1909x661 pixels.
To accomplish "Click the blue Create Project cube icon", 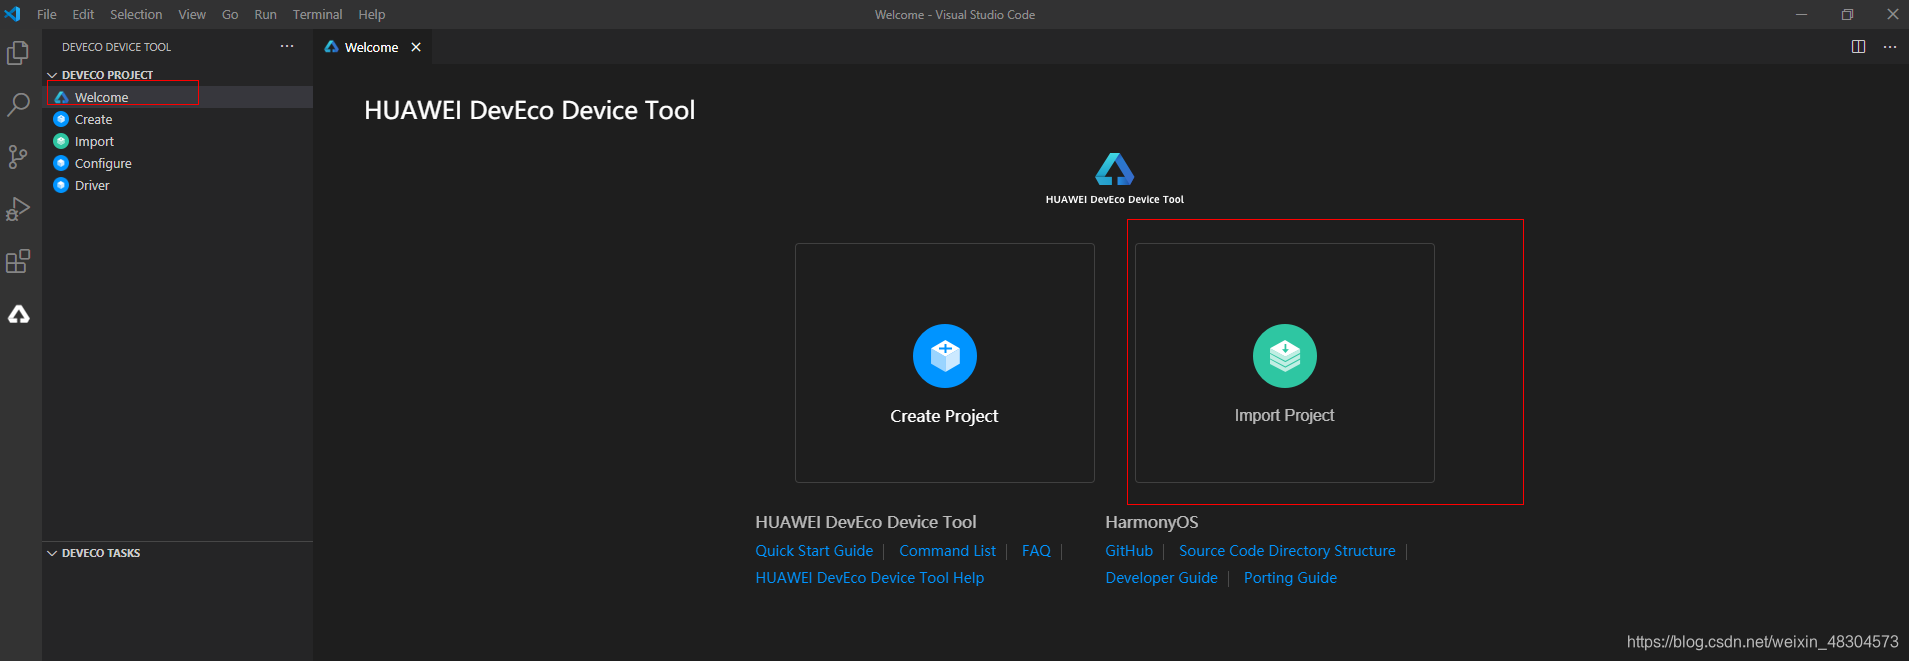I will (944, 356).
